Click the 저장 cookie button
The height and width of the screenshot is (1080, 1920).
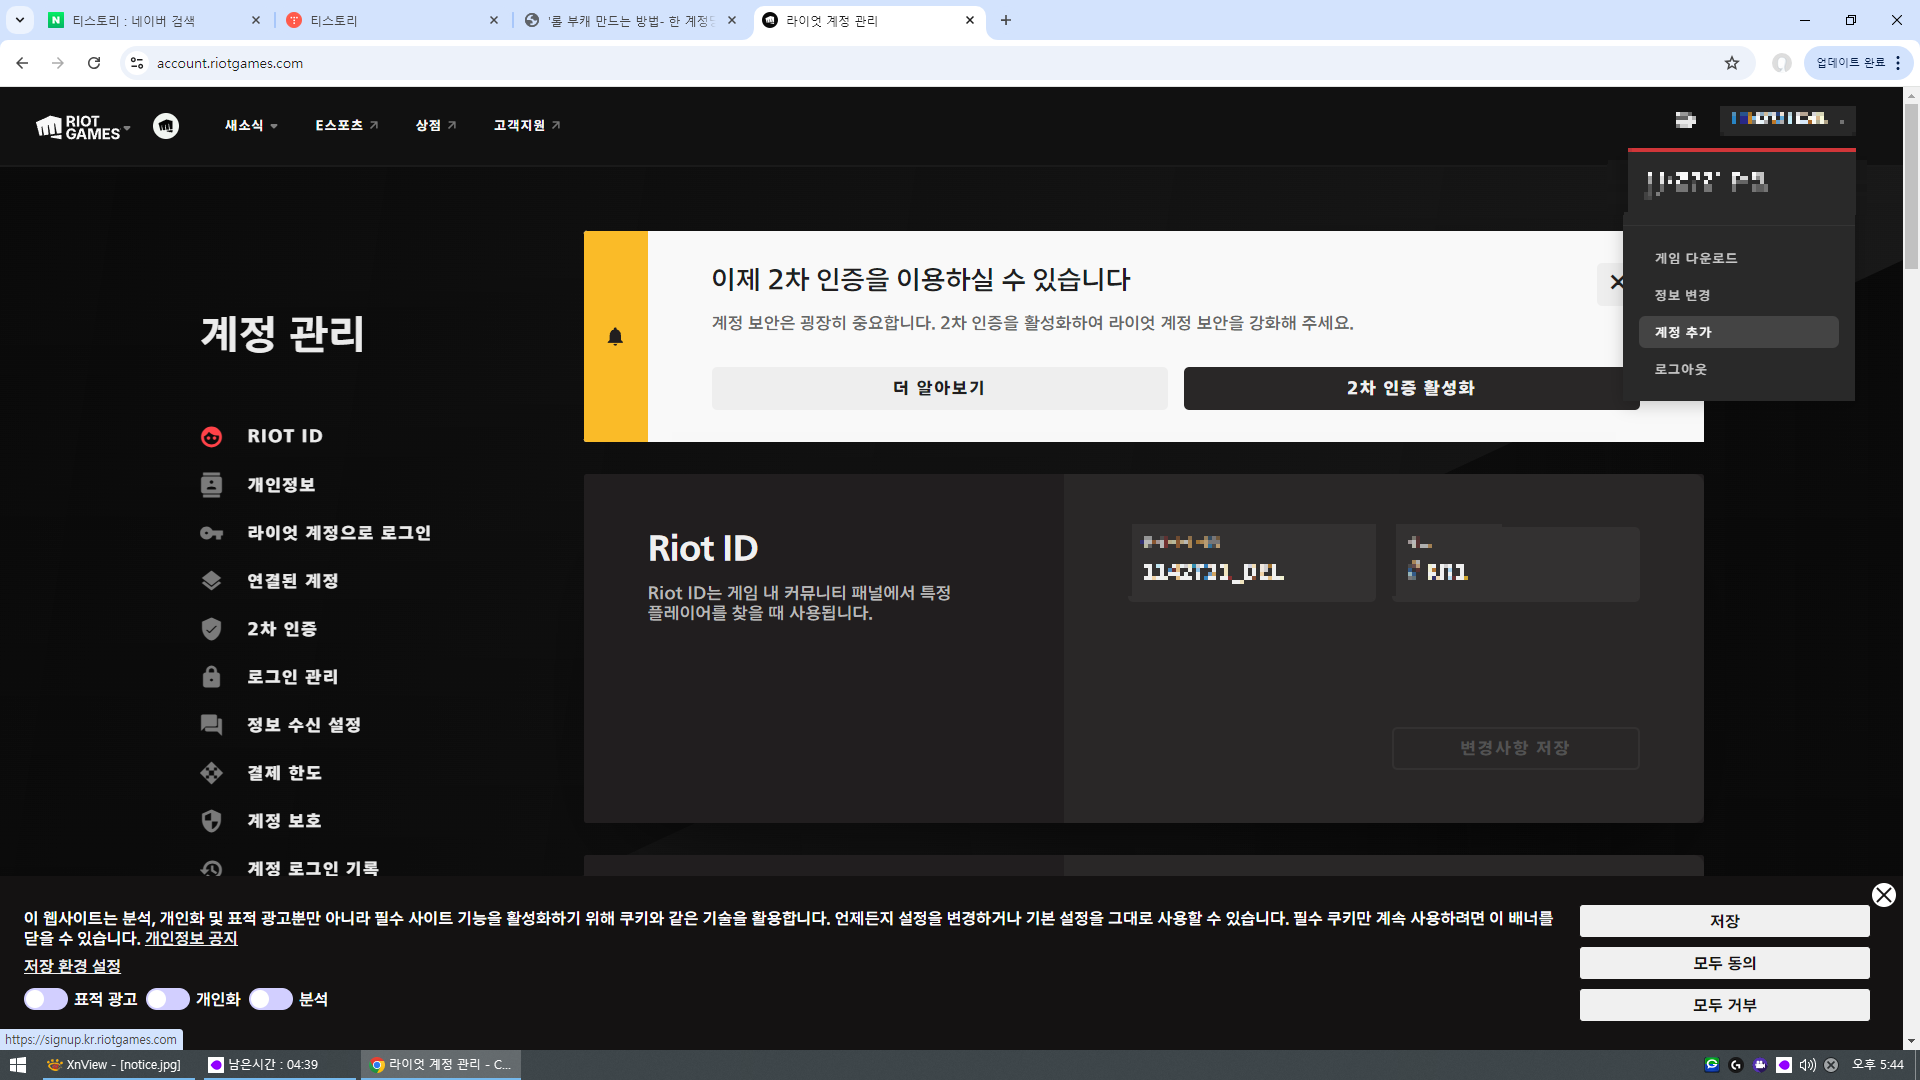[x=1724, y=921]
